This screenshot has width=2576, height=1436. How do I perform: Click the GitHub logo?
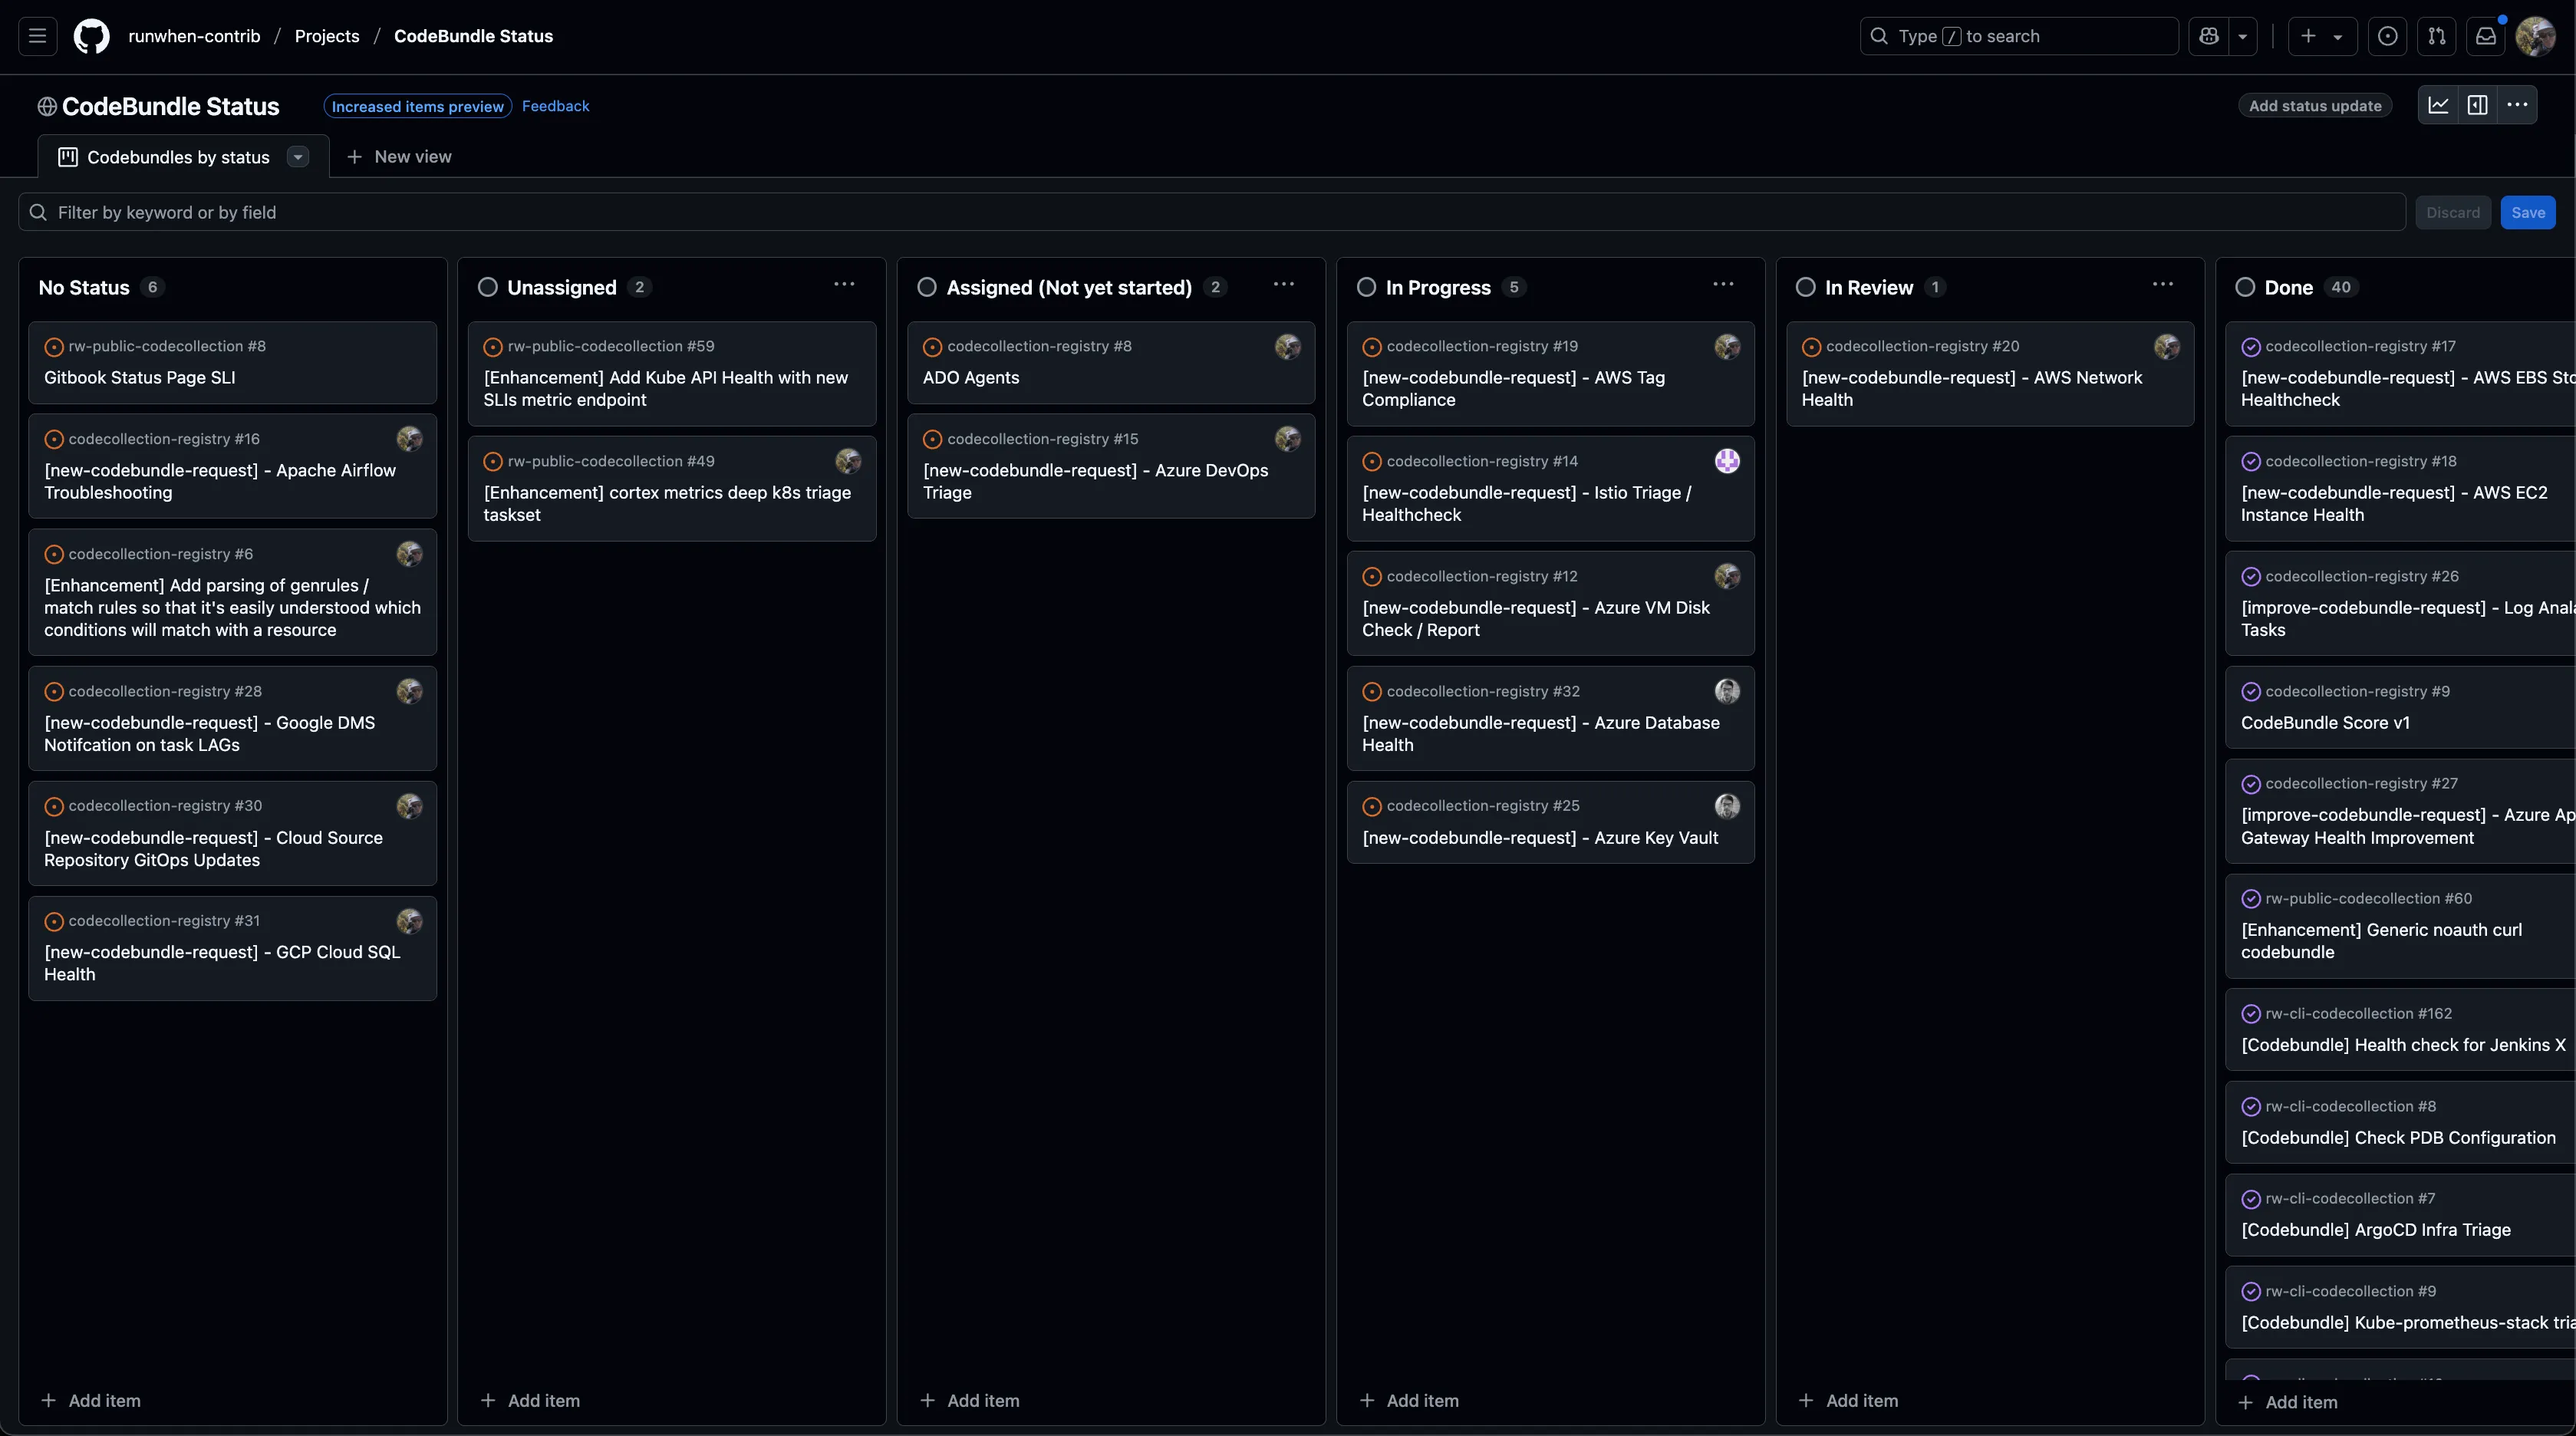coord(91,36)
